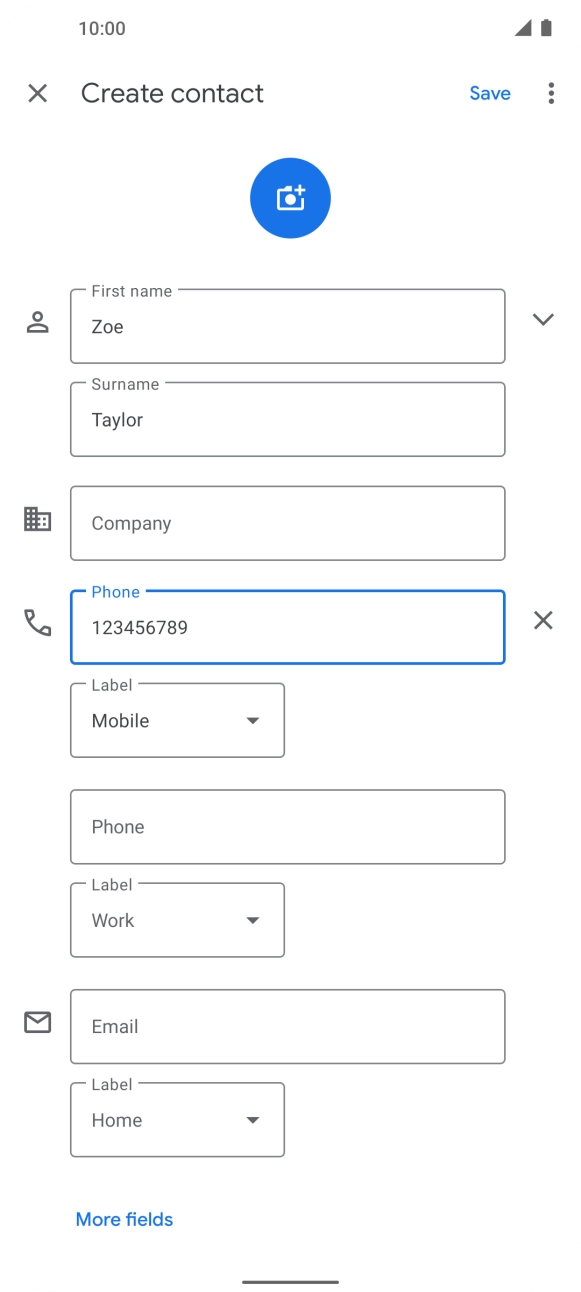Expand additional name fields with the chevron
Screen dimensions: 581x1292
coord(543,320)
